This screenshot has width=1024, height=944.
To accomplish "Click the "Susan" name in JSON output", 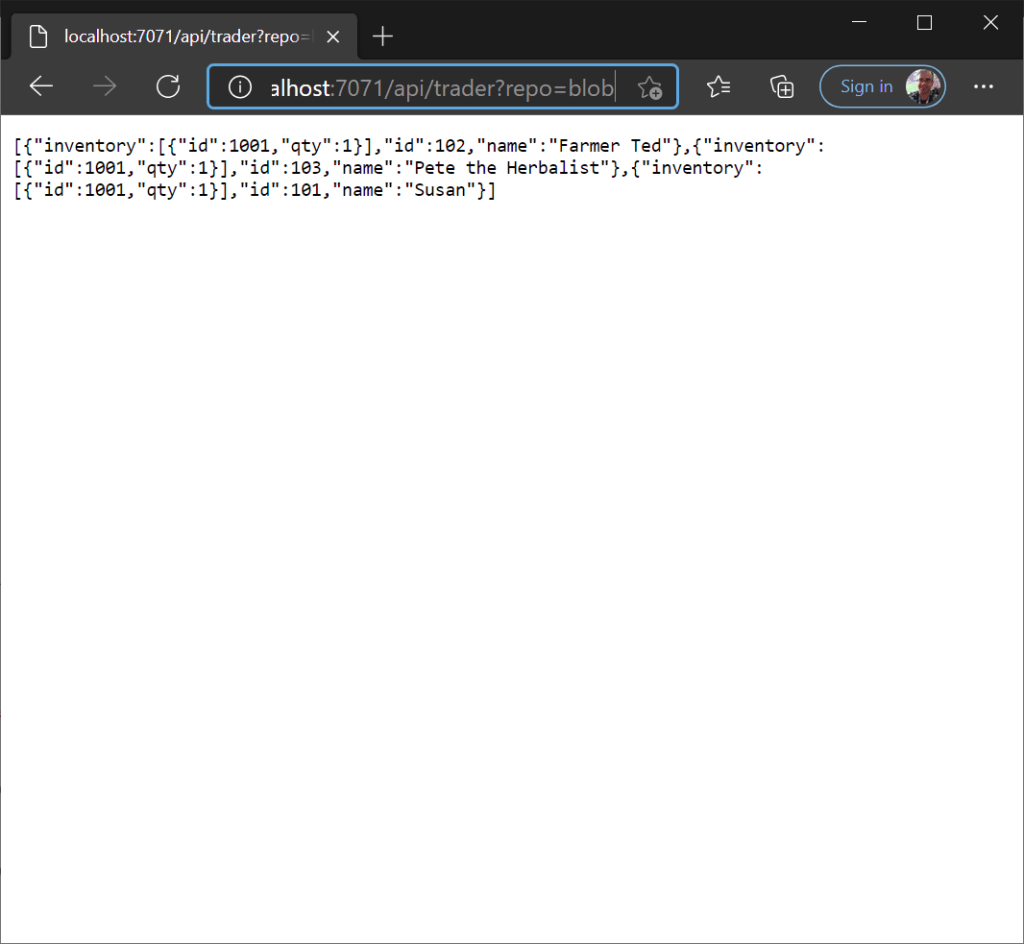I will [441, 190].
